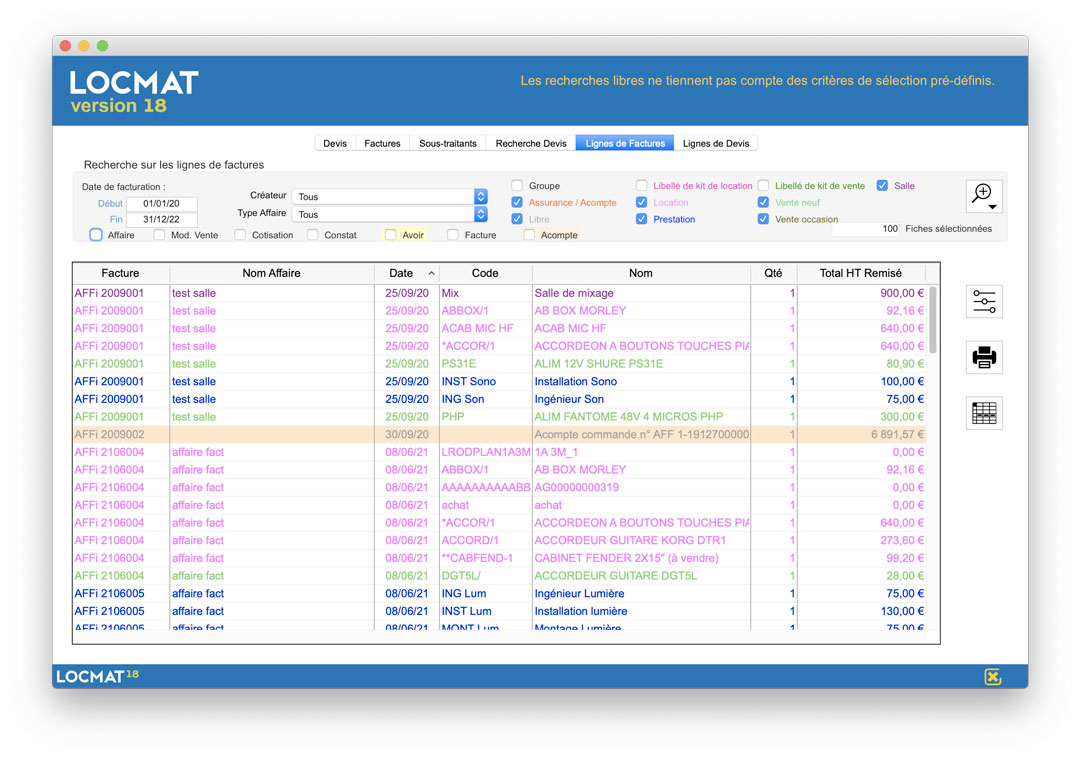
Task: Select the Installation Sono row
Action: tap(499, 382)
